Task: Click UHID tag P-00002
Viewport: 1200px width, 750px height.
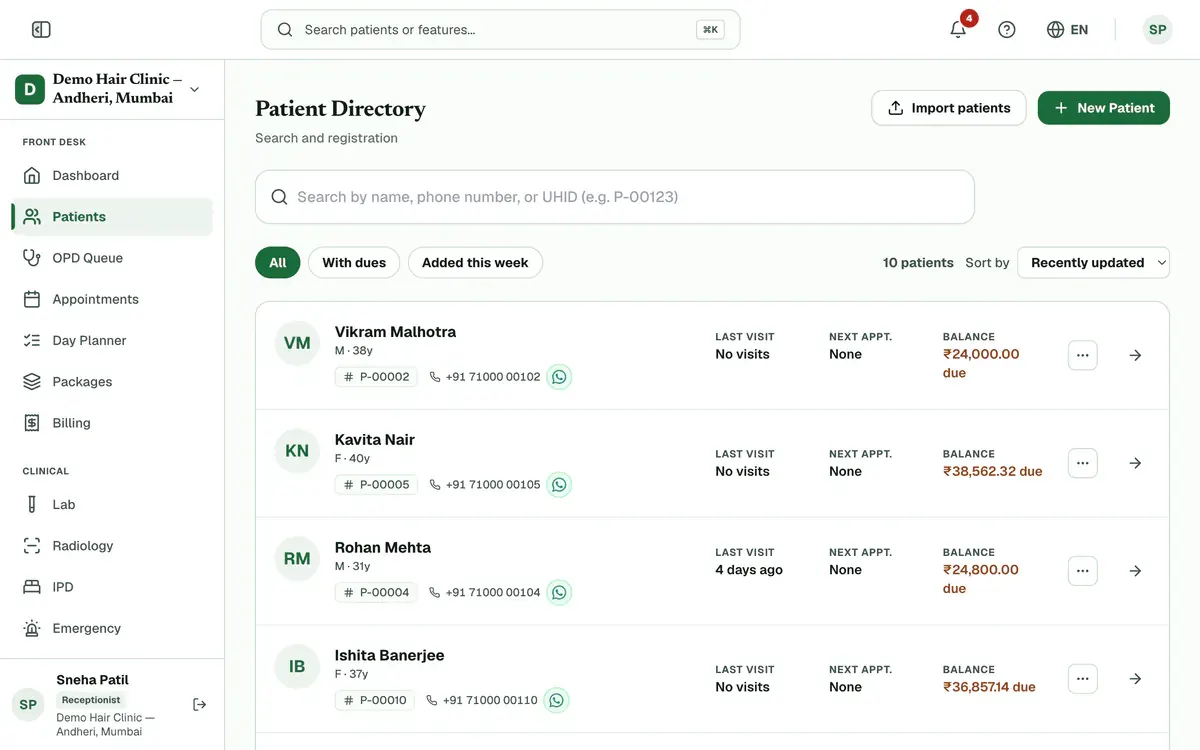Action: (x=376, y=377)
